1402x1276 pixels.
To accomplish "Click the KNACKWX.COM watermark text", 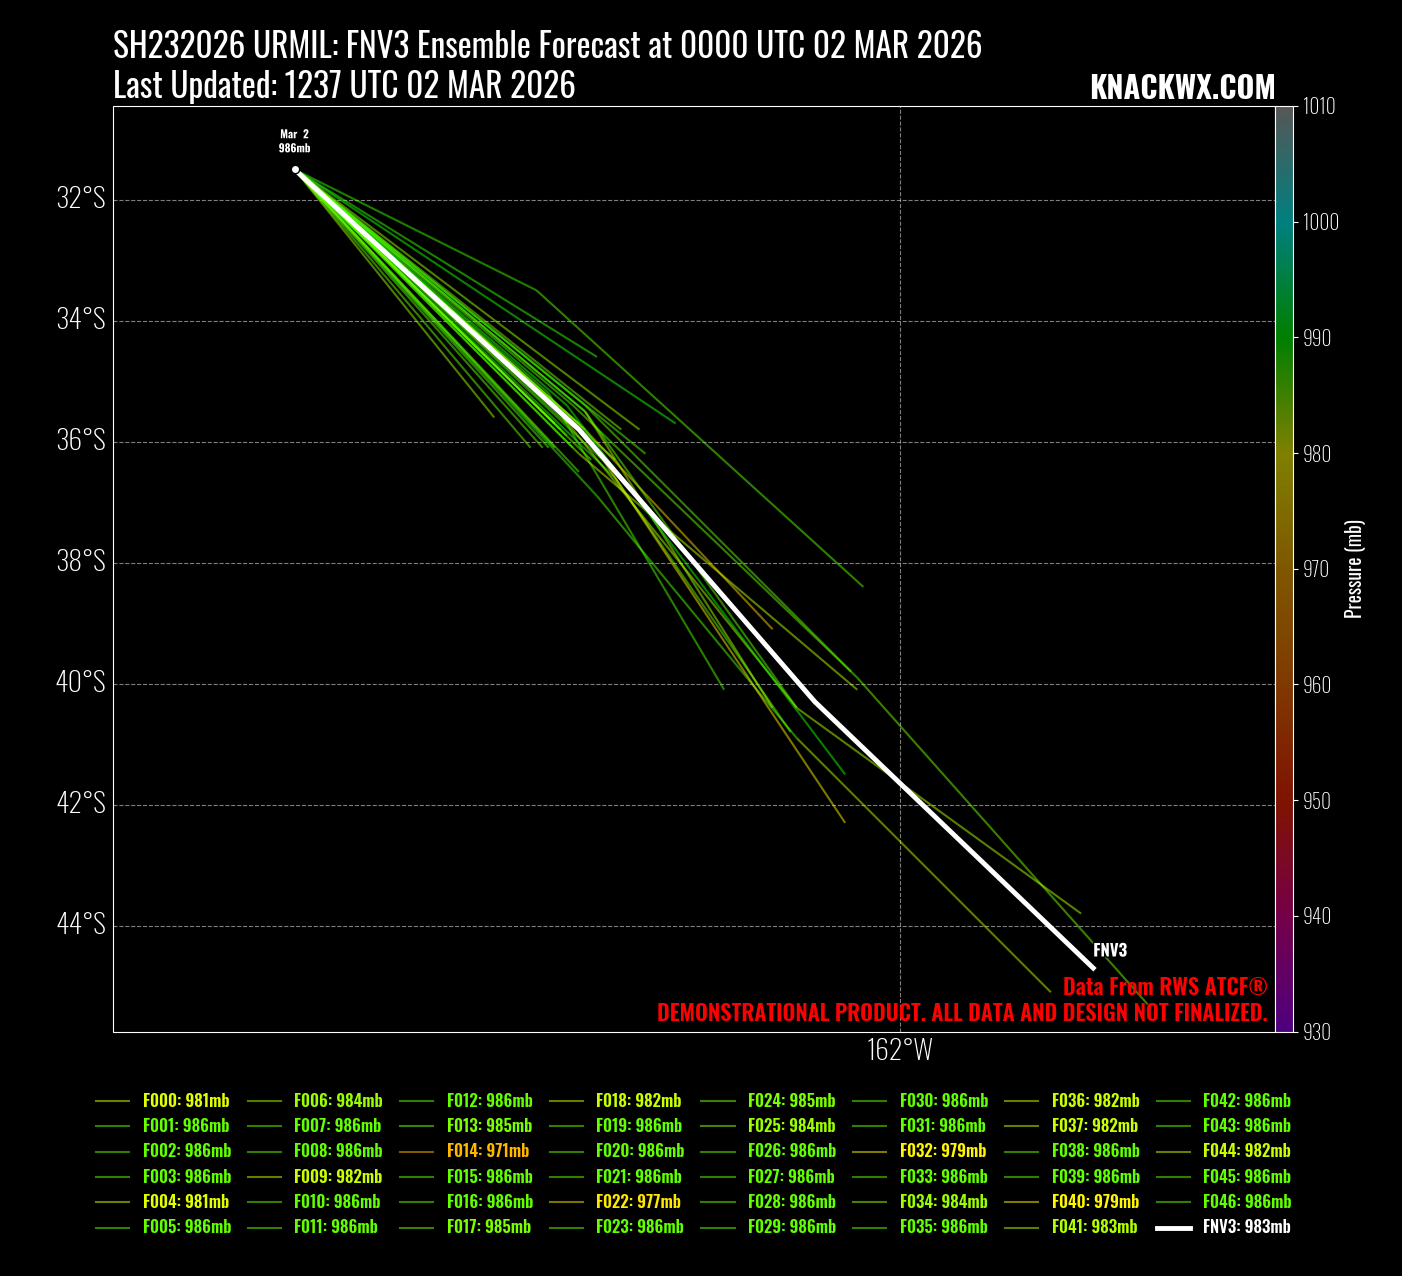I will [1182, 88].
